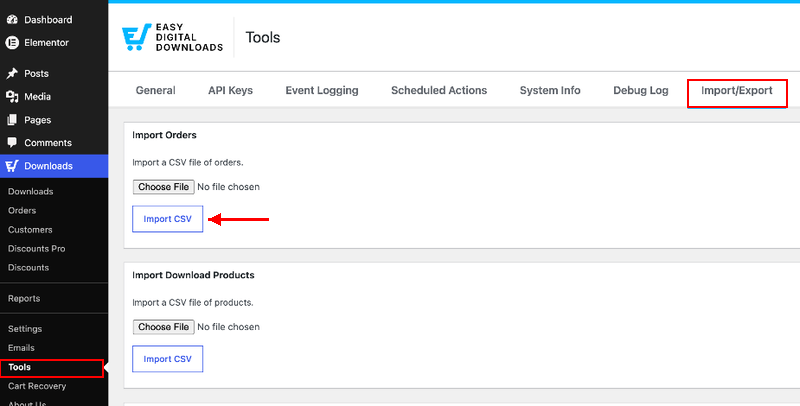Click 'Import a CSV file of products.' text

coord(193,302)
